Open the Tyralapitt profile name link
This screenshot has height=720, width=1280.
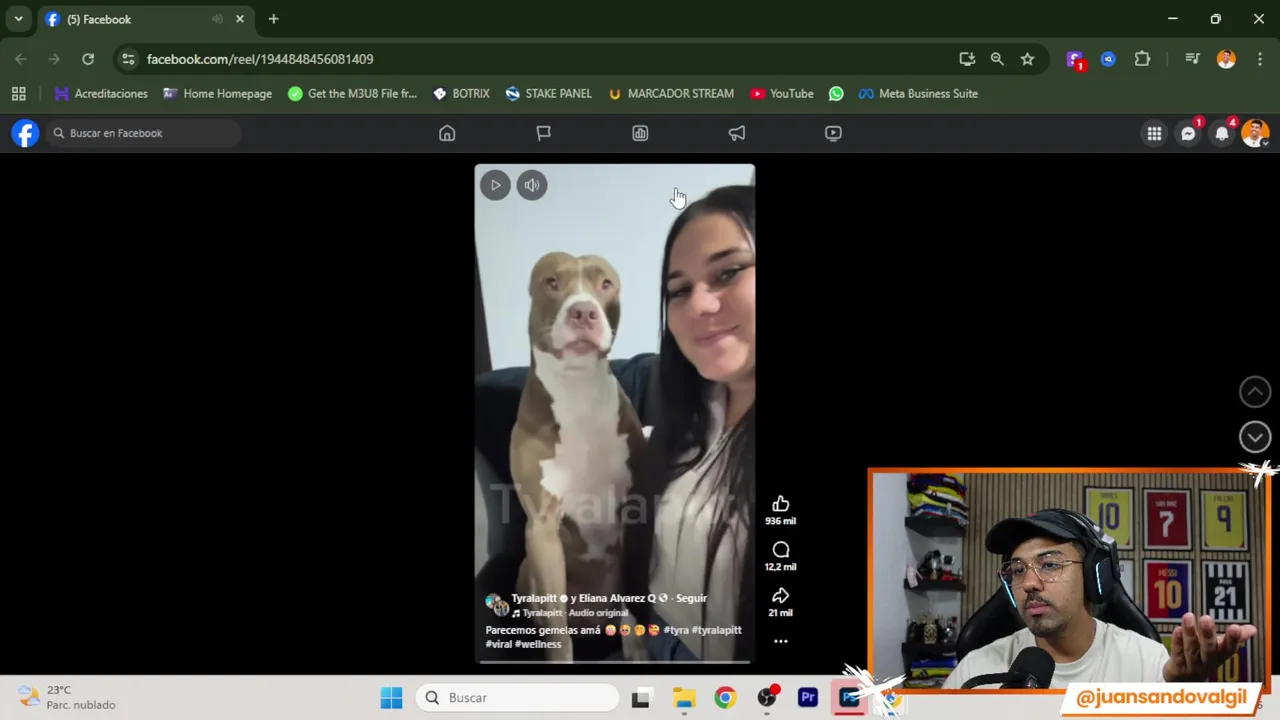pyautogui.click(x=534, y=598)
